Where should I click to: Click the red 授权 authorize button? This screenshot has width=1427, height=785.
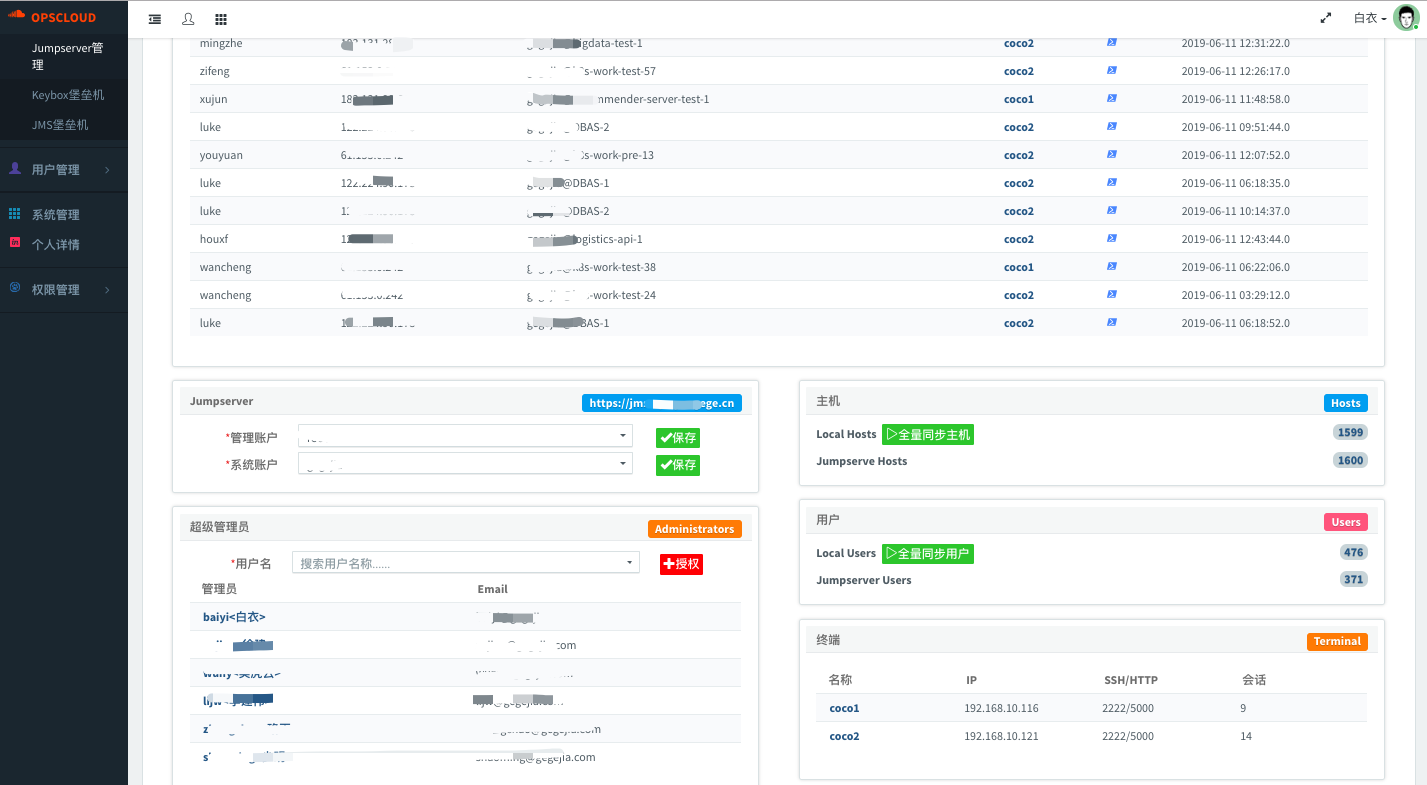point(681,564)
